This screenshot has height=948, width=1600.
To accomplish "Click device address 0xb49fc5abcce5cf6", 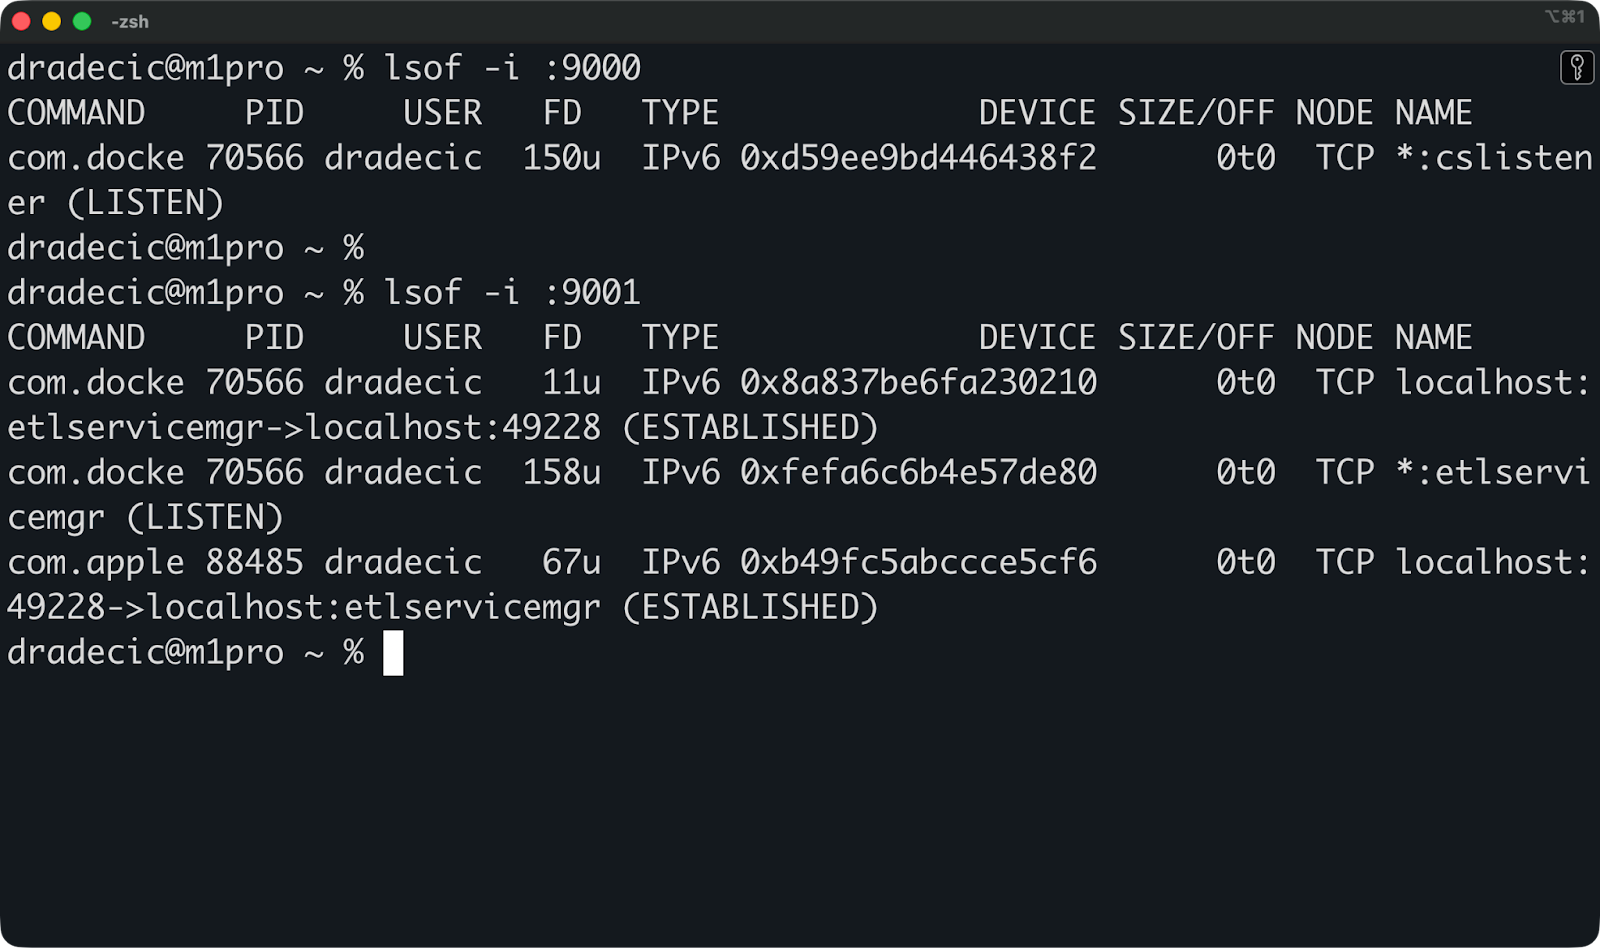I will [x=918, y=562].
